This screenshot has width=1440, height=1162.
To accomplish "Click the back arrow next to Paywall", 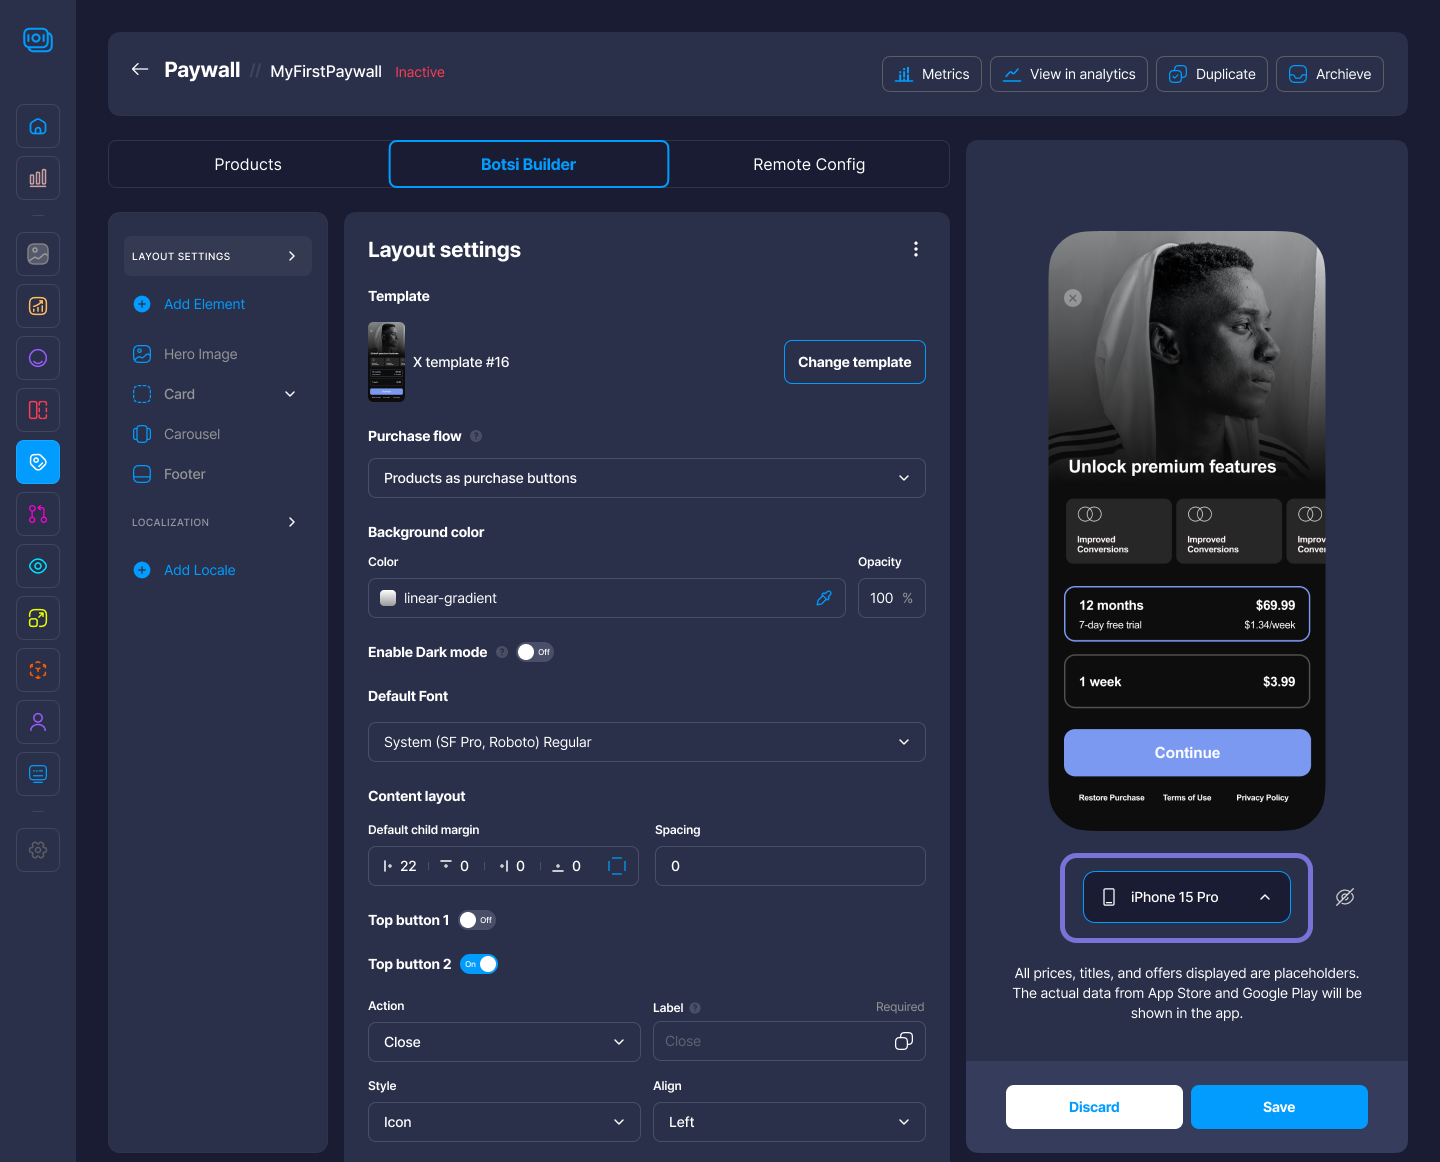I will click(140, 70).
